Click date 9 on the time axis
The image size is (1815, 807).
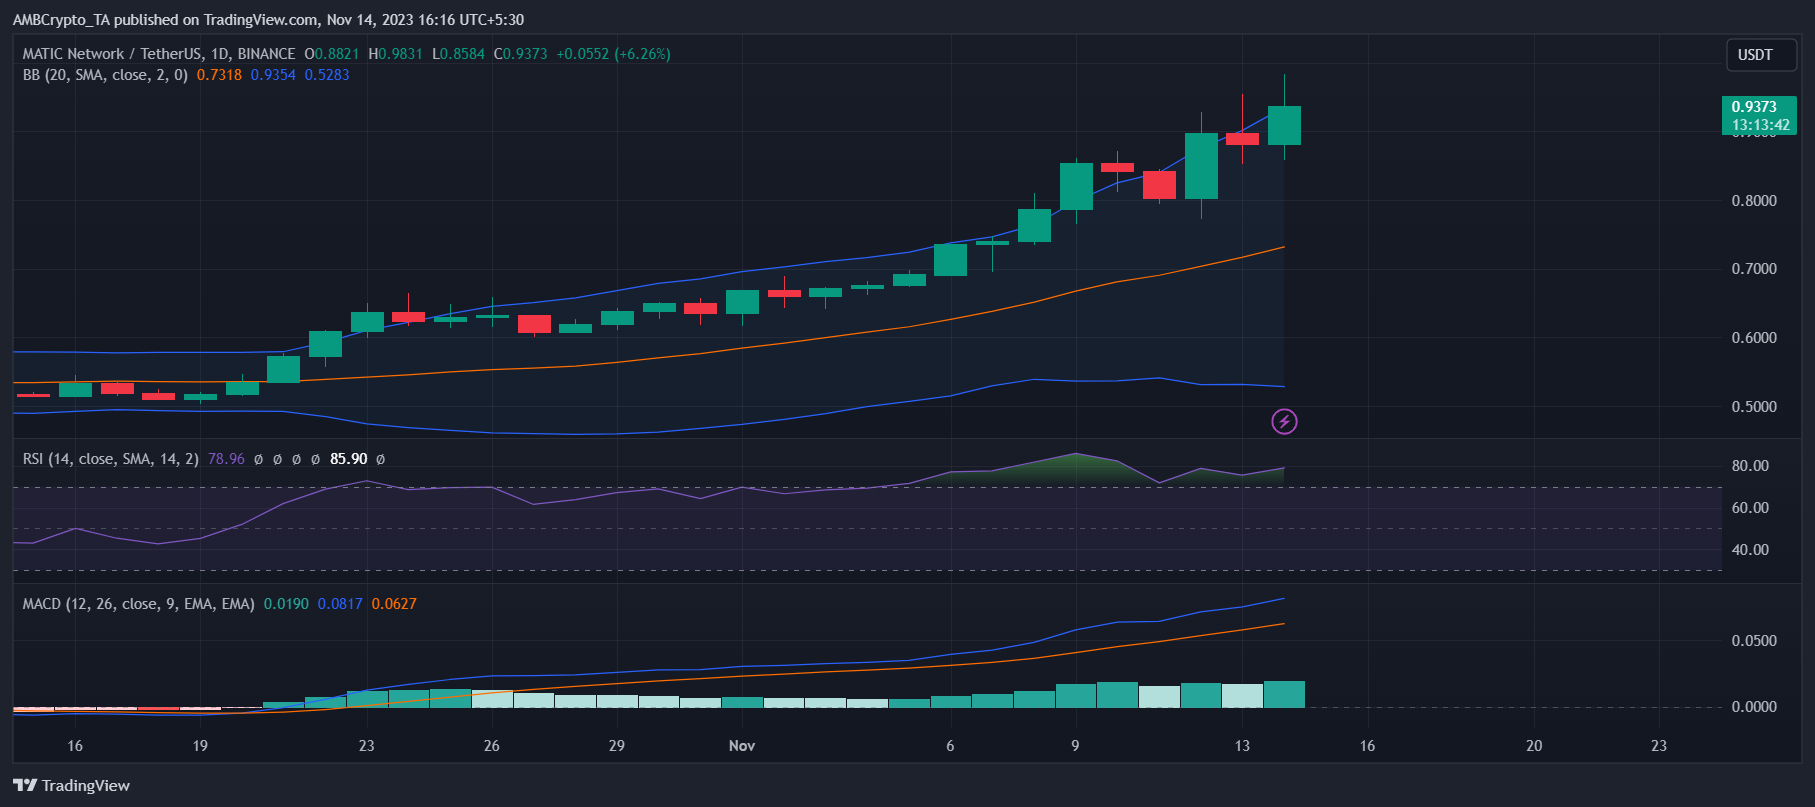[x=1075, y=746]
